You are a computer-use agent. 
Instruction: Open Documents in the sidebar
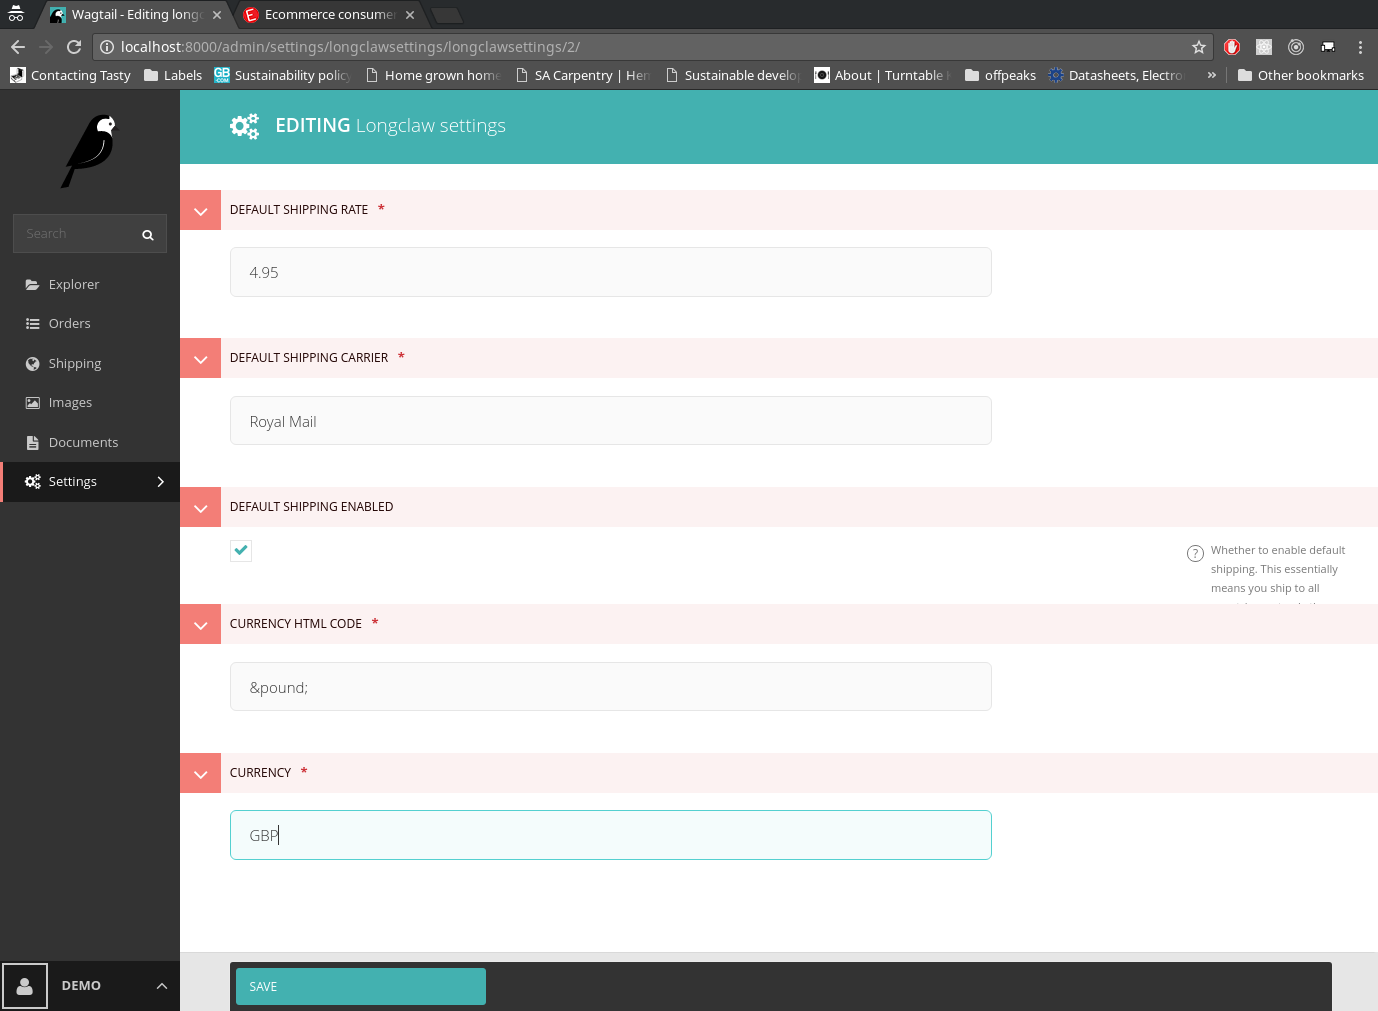coord(90,443)
